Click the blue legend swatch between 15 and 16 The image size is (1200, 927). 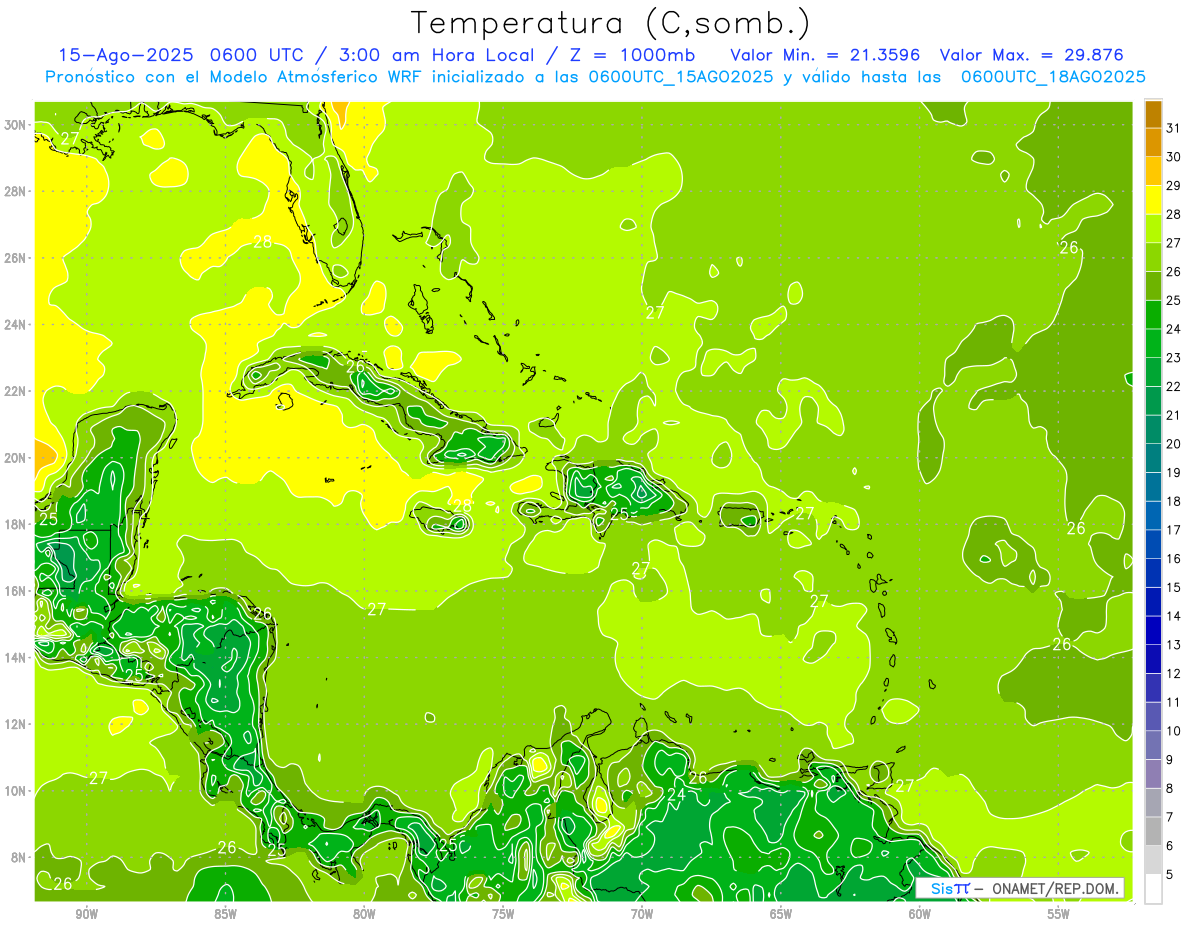[x=1153, y=573]
